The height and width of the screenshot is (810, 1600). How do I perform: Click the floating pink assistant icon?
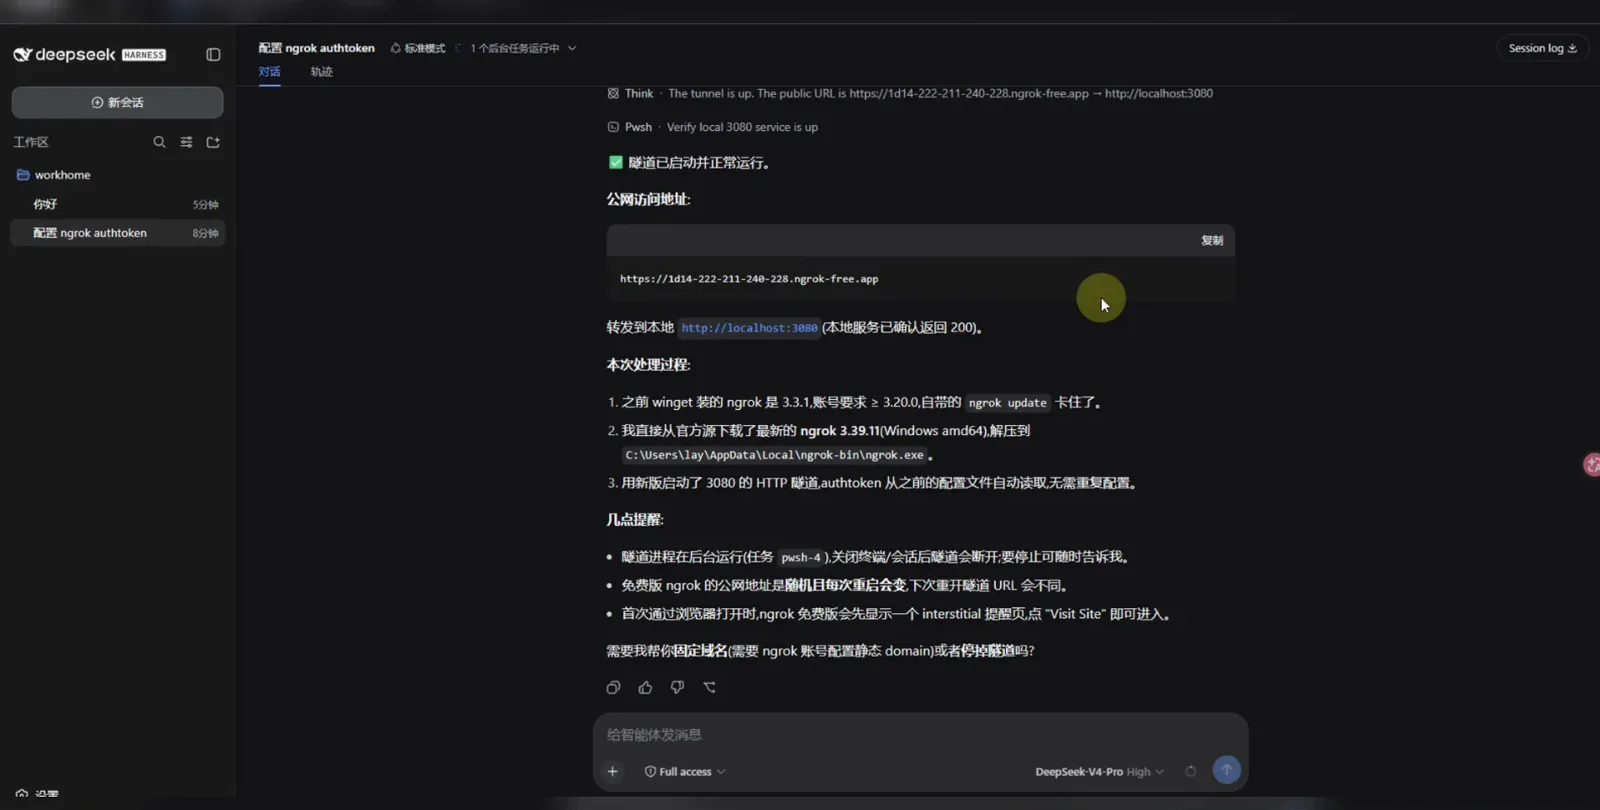[1591, 464]
